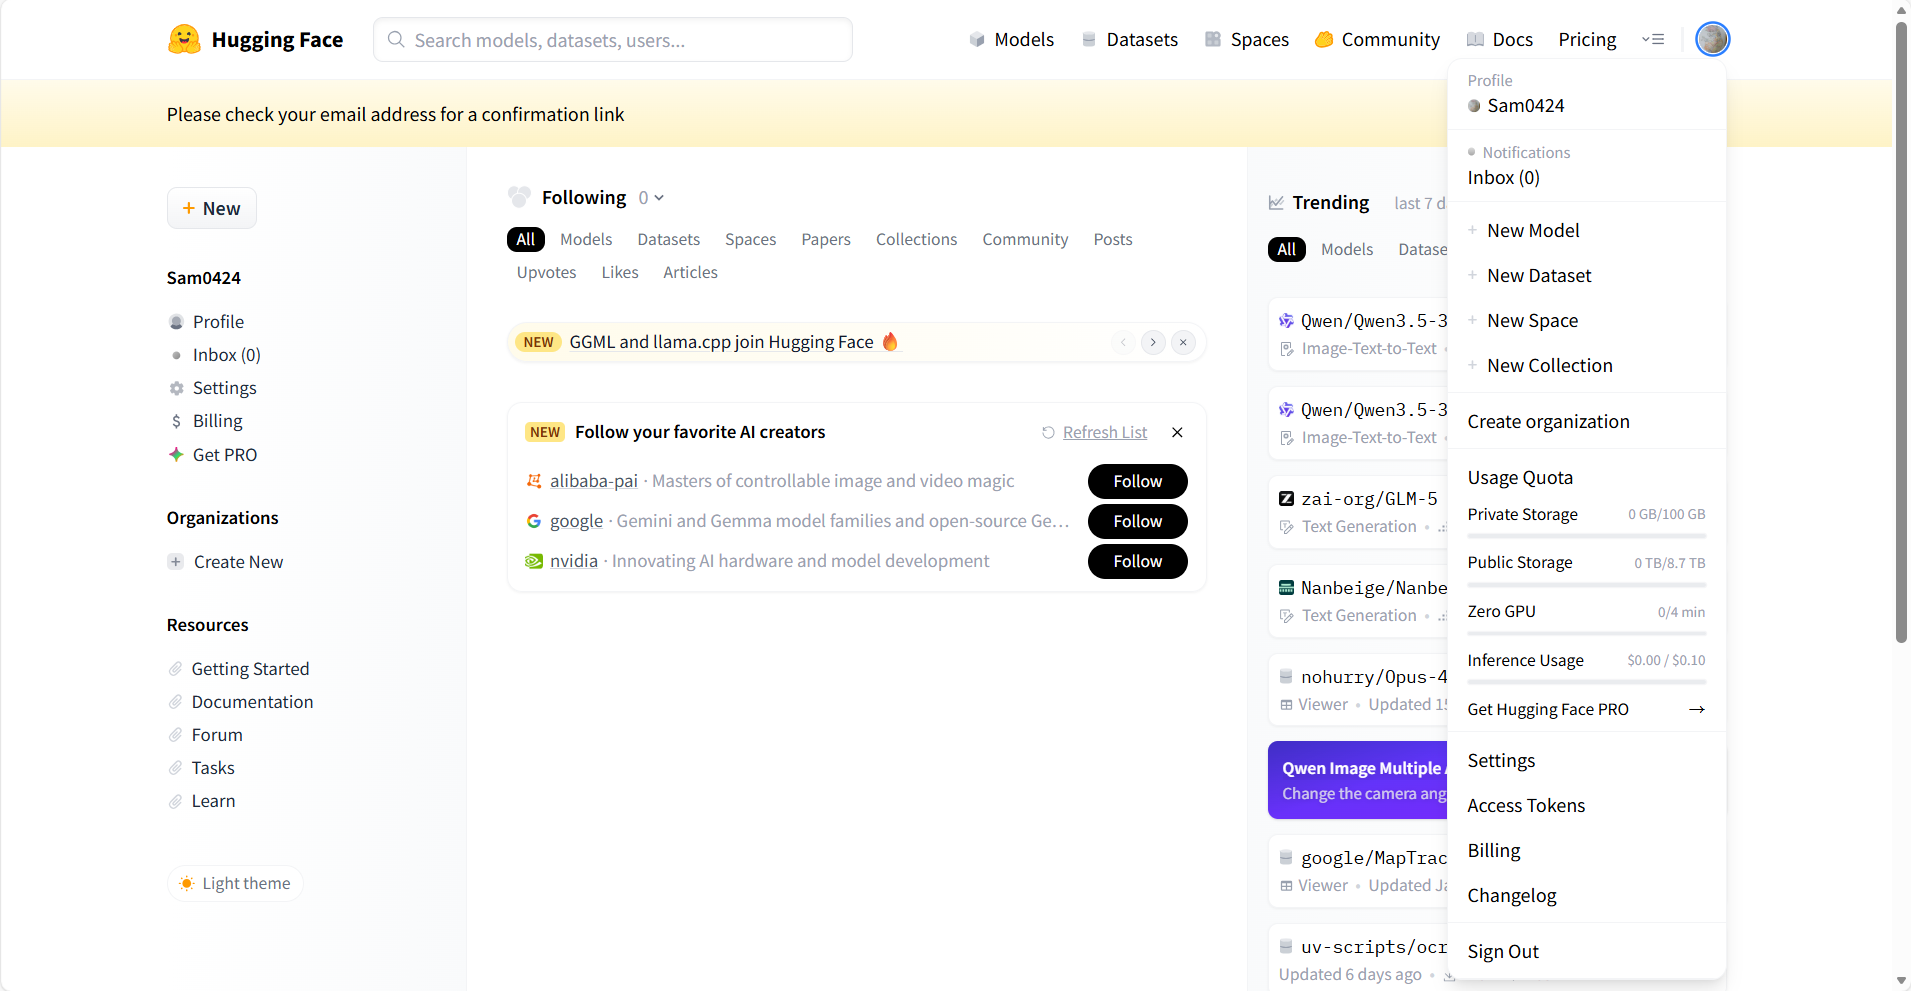Click the alibaba-pai creator logo
Viewport: 1911px width, 991px height.
[534, 481]
